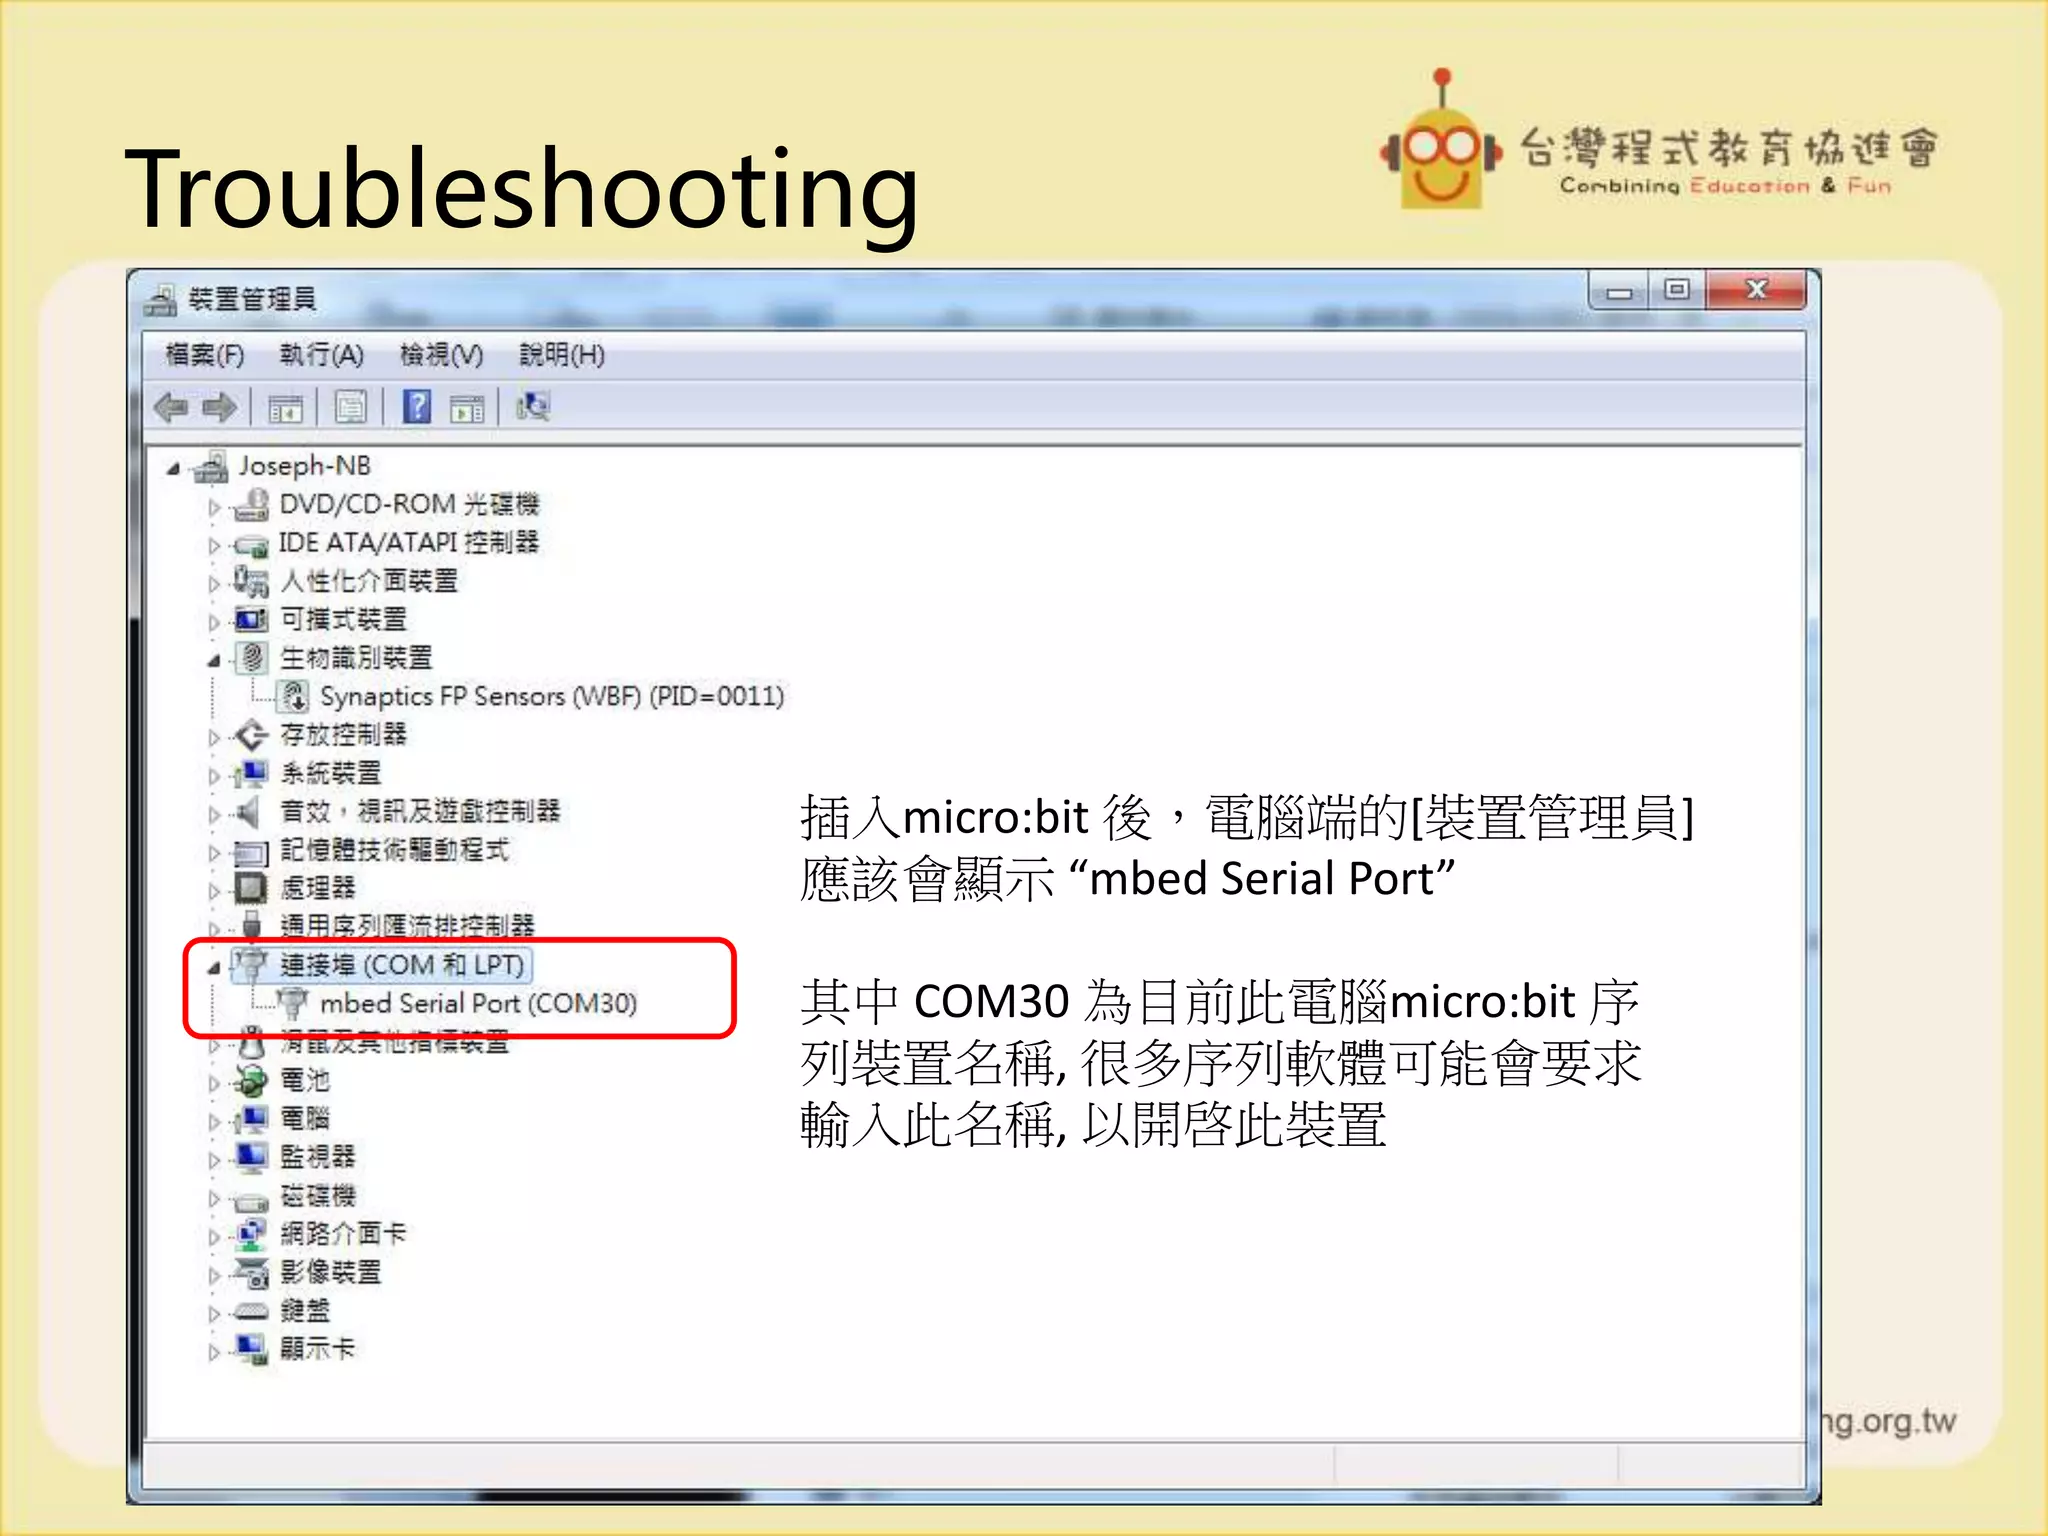Collapse the 生物識別裝置 tree node

coord(213,660)
